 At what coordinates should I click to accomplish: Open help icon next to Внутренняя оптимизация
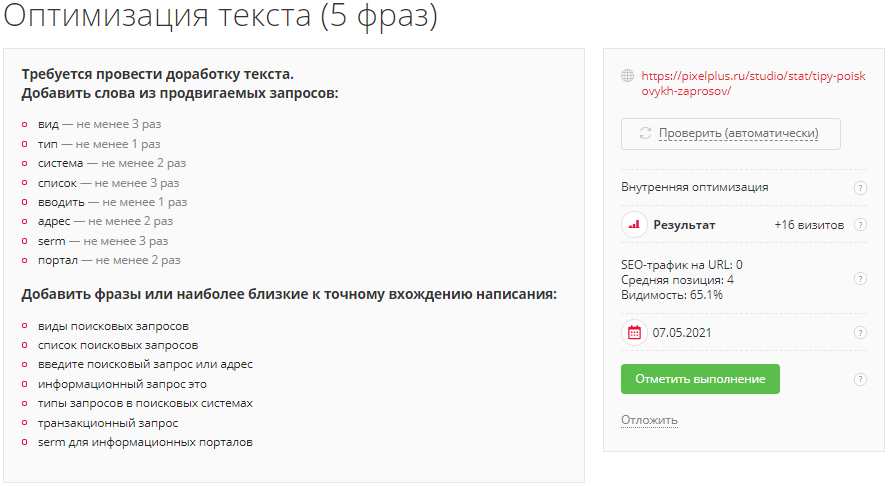click(860, 187)
